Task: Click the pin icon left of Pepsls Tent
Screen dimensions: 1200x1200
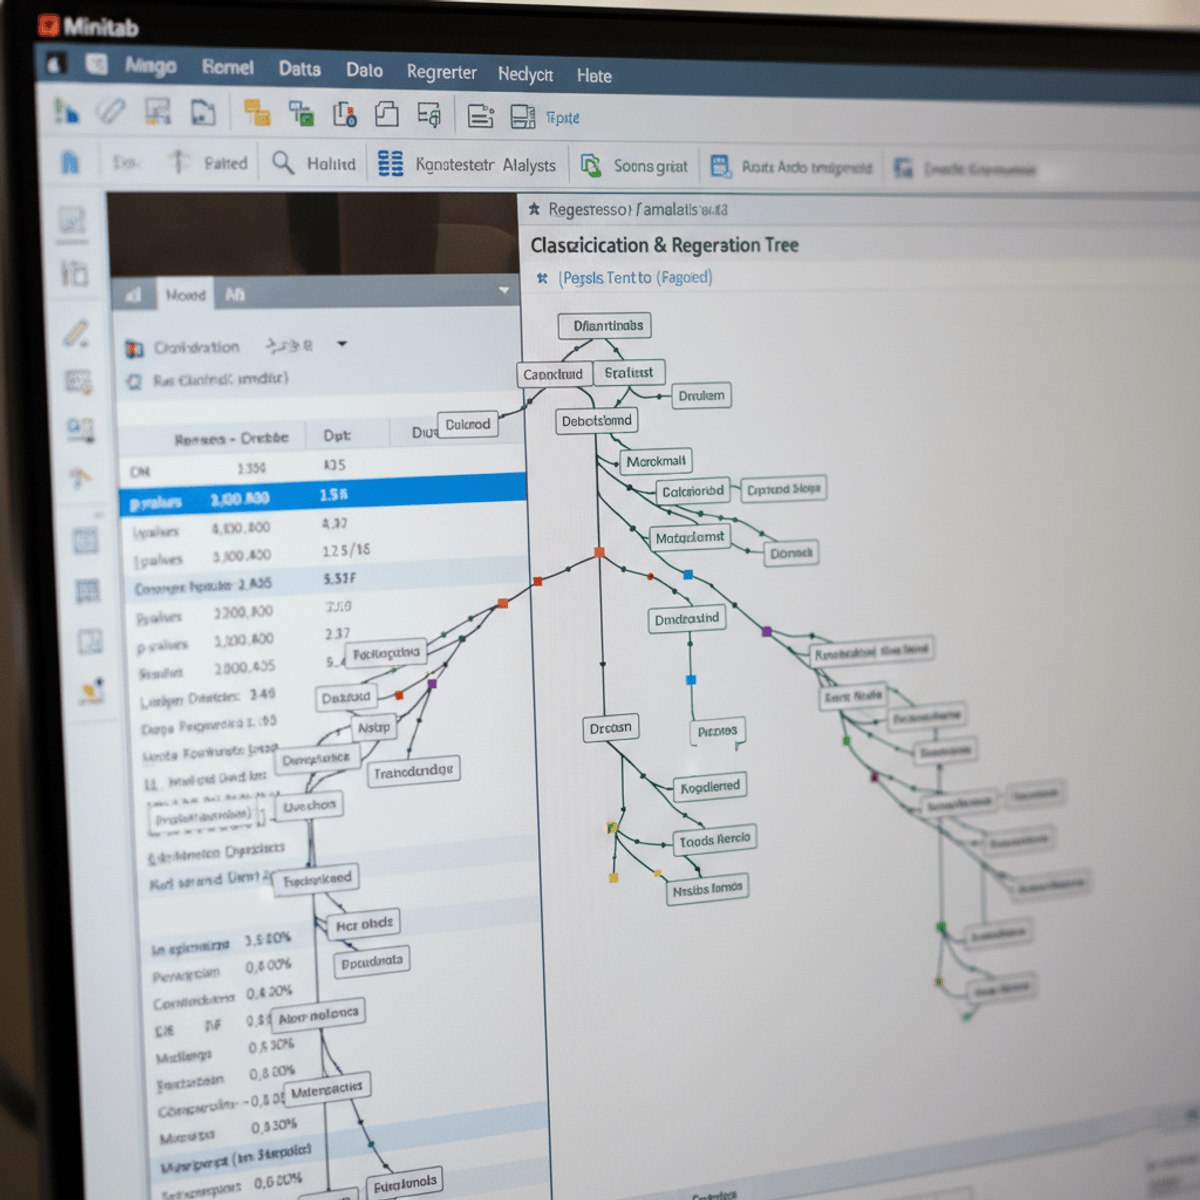Action: (x=542, y=278)
